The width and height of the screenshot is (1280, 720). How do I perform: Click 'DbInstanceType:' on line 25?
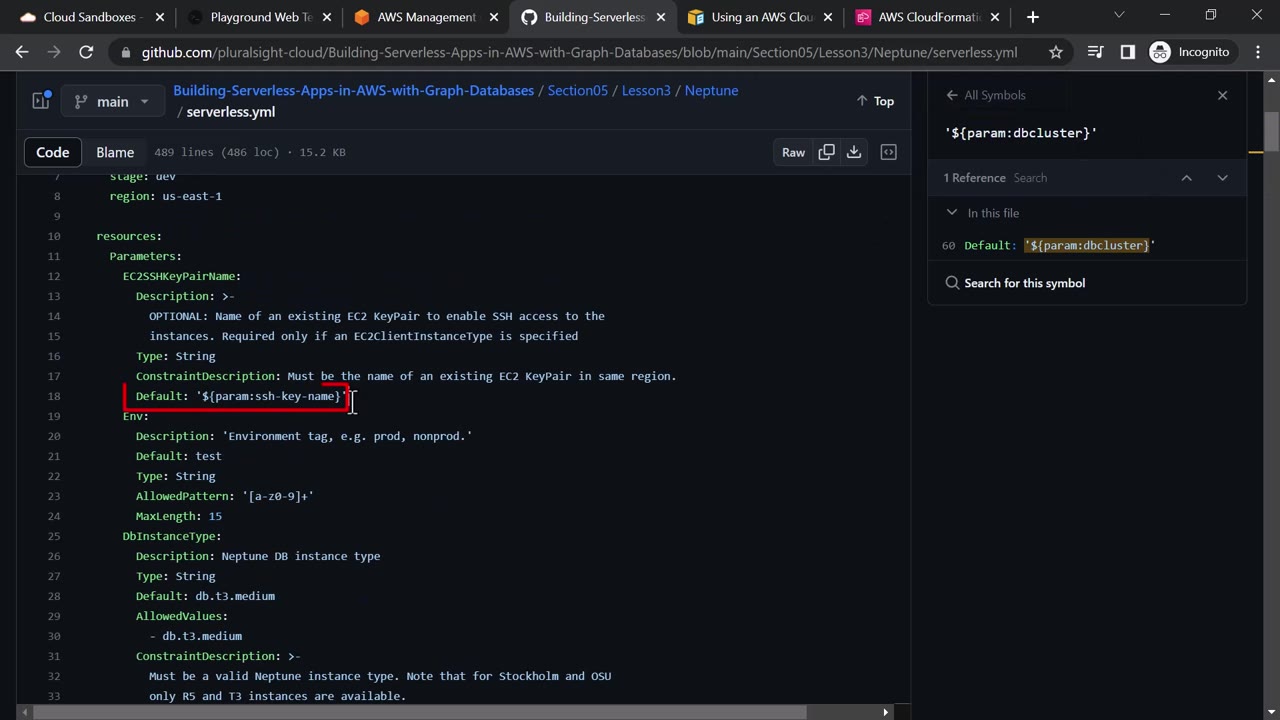(x=172, y=536)
